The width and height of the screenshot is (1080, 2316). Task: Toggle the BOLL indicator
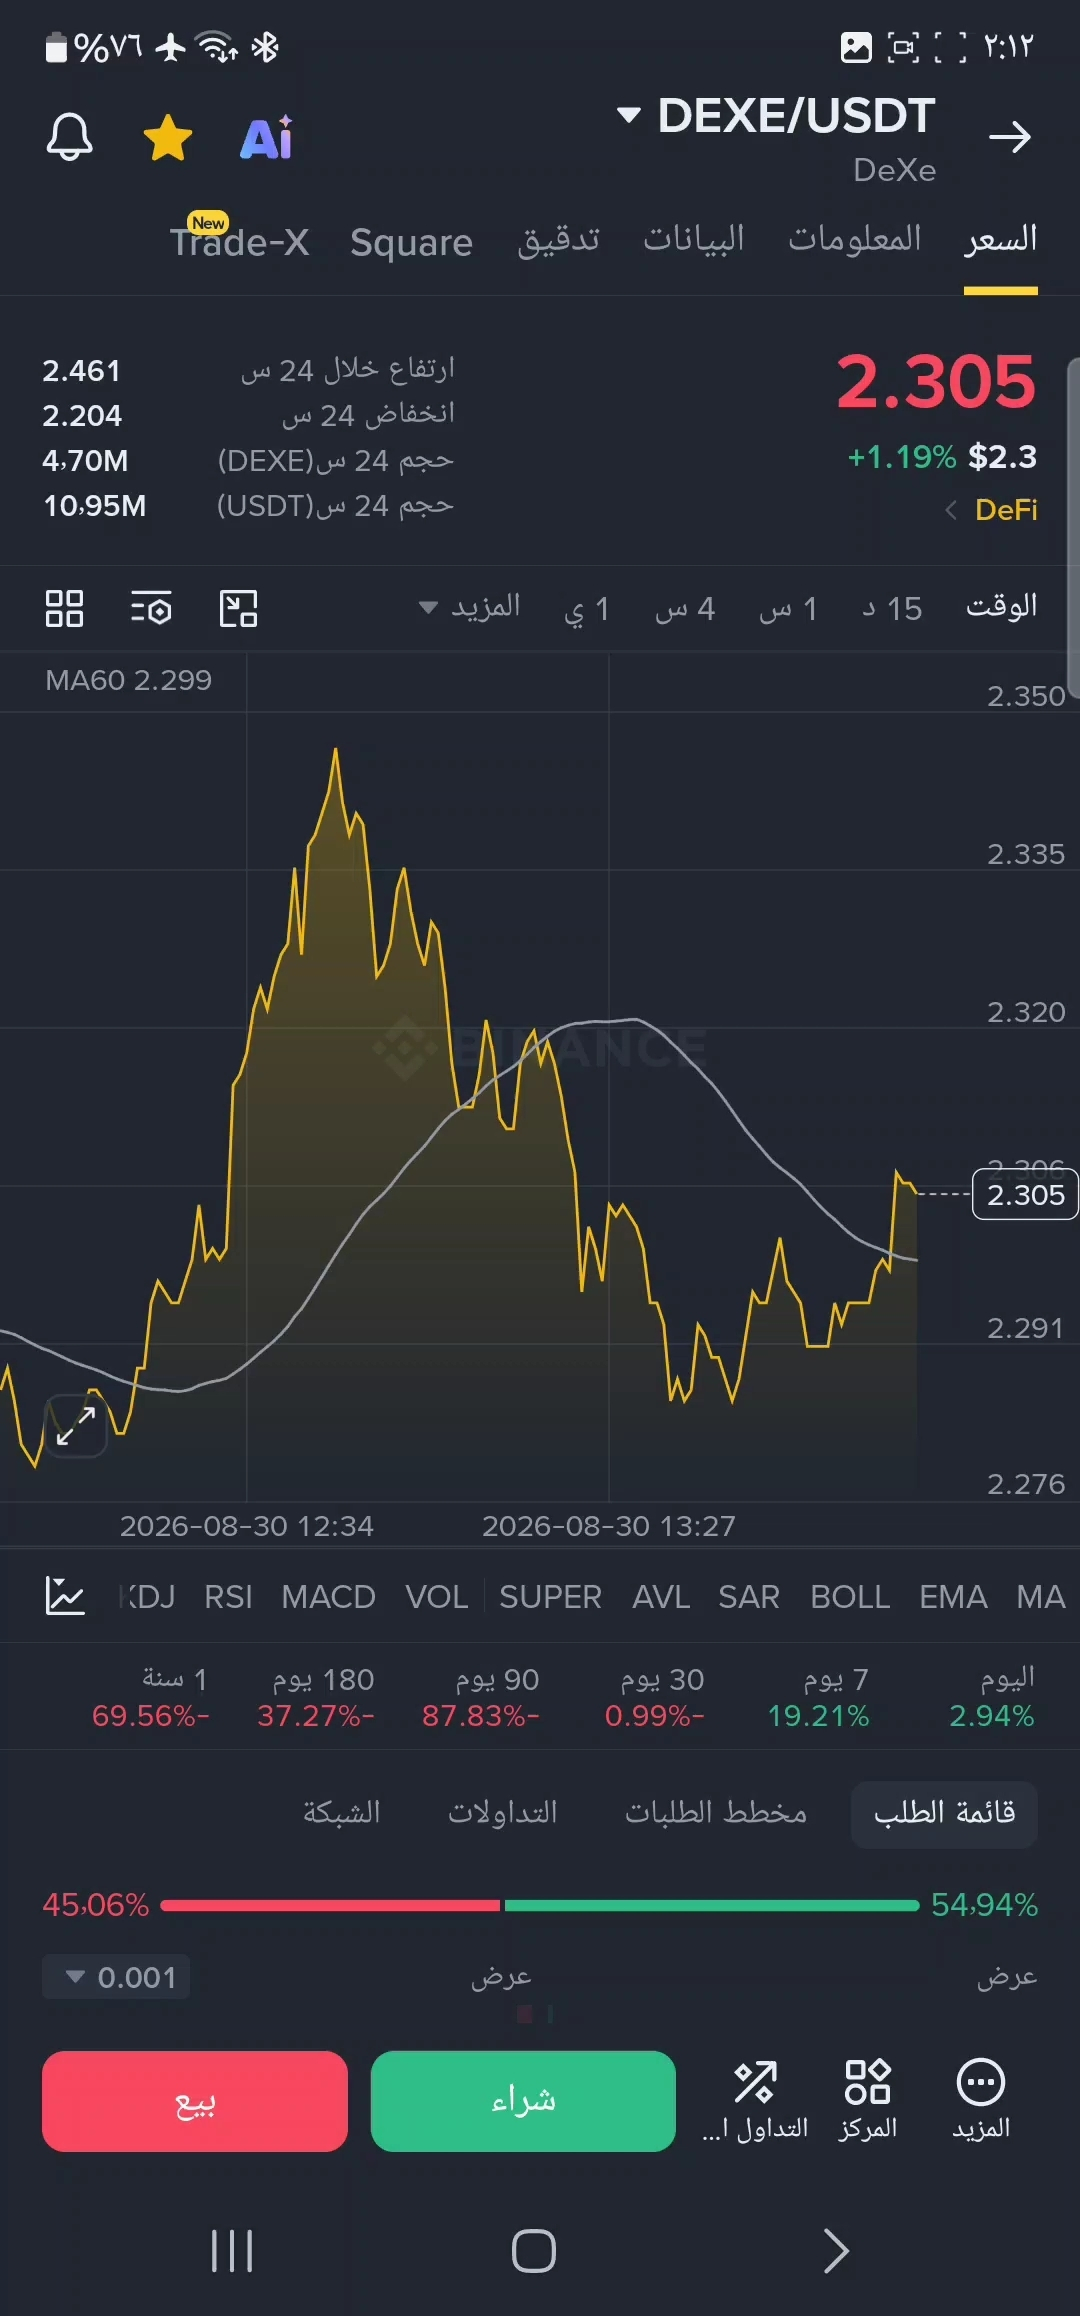click(850, 1597)
